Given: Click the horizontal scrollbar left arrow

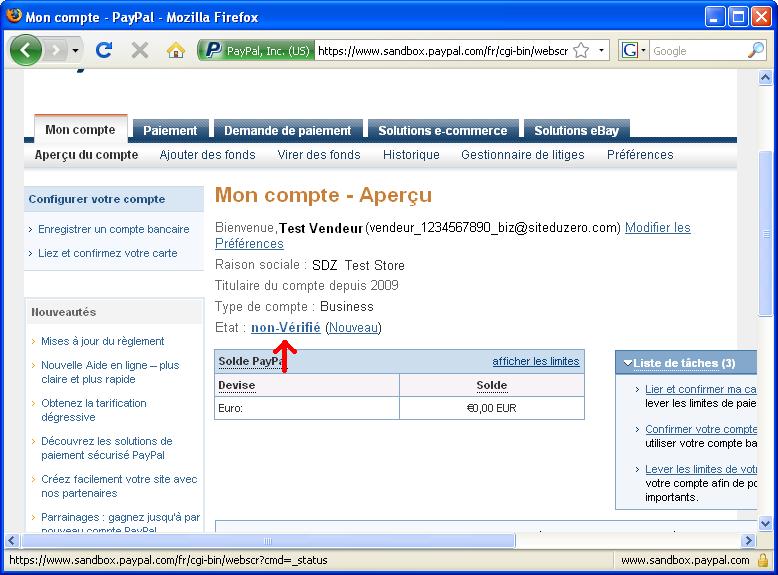Looking at the screenshot, I should click(12, 541).
